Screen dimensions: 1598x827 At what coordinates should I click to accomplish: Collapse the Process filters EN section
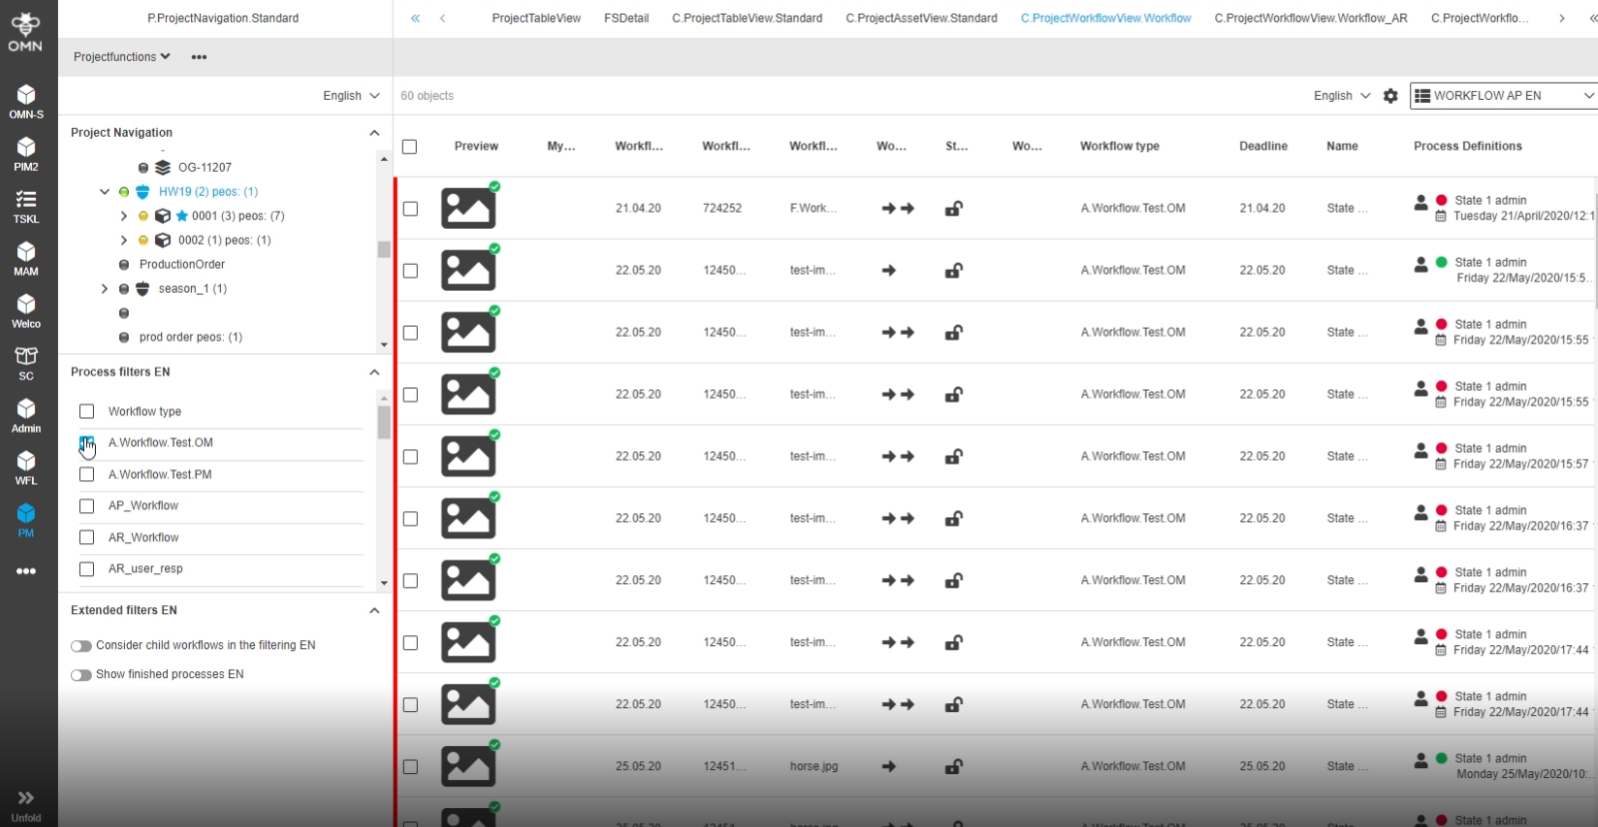[x=374, y=372]
